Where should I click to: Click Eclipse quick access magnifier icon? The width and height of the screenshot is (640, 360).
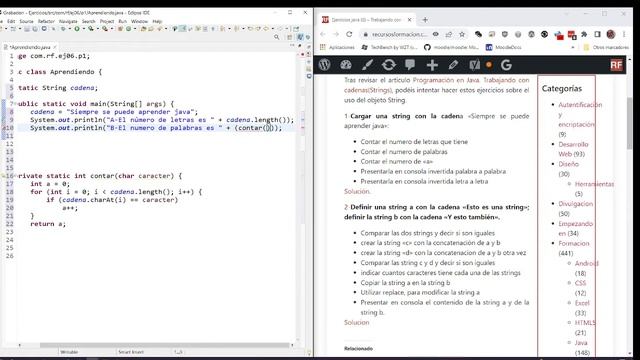click(277, 37)
